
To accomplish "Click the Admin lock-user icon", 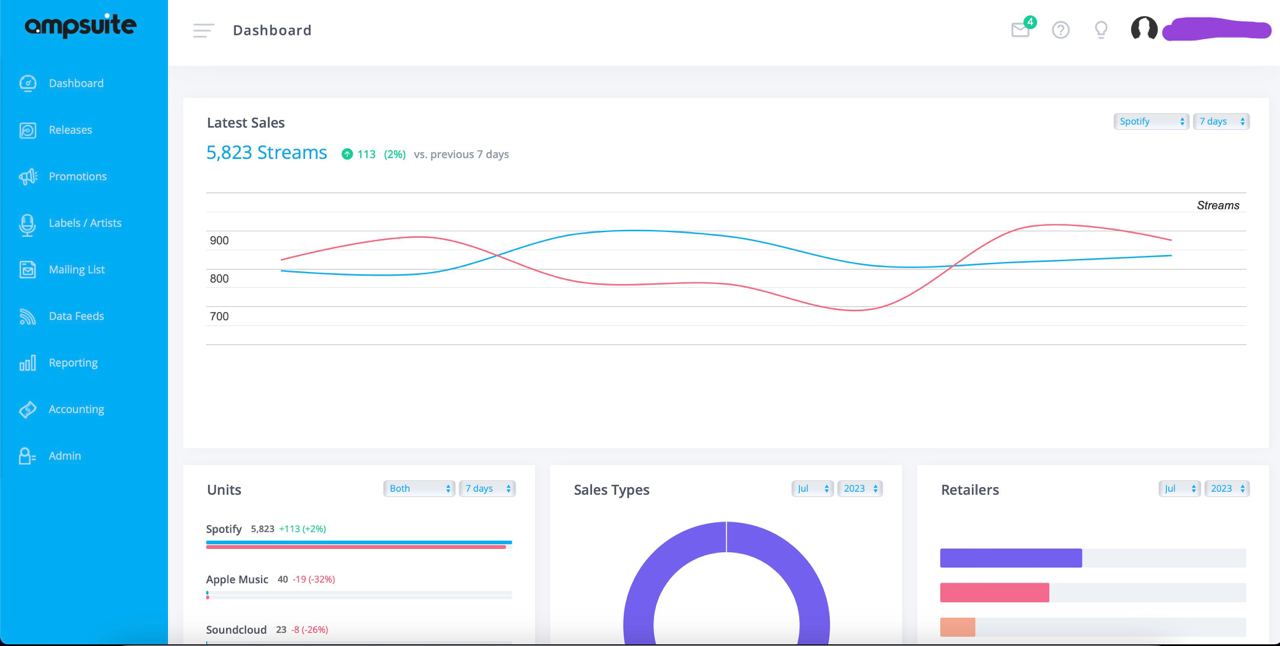I will [28, 456].
